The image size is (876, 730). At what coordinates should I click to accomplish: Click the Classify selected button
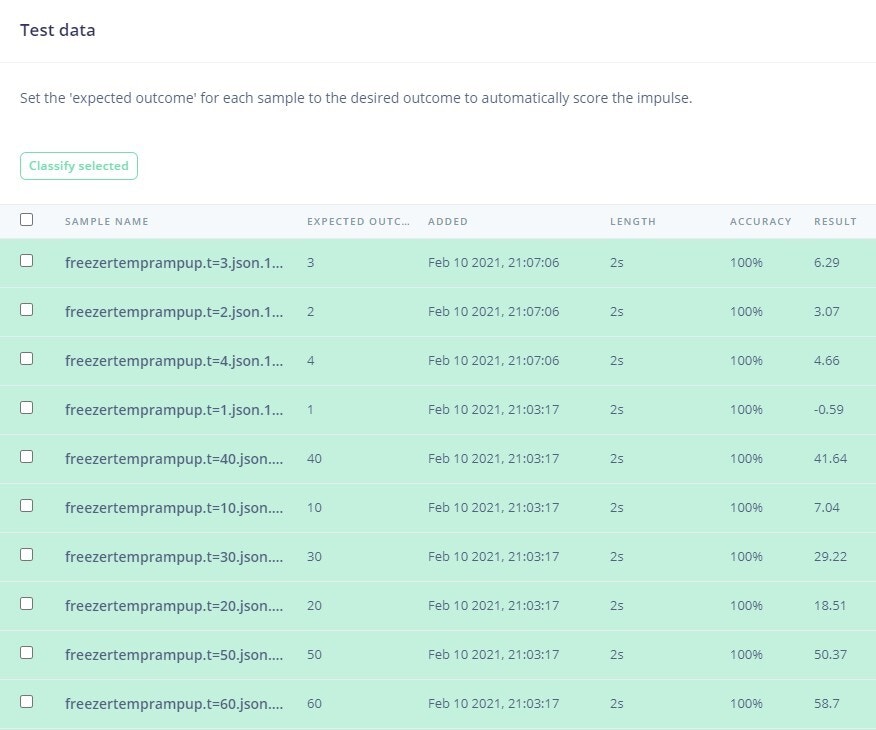(79, 166)
